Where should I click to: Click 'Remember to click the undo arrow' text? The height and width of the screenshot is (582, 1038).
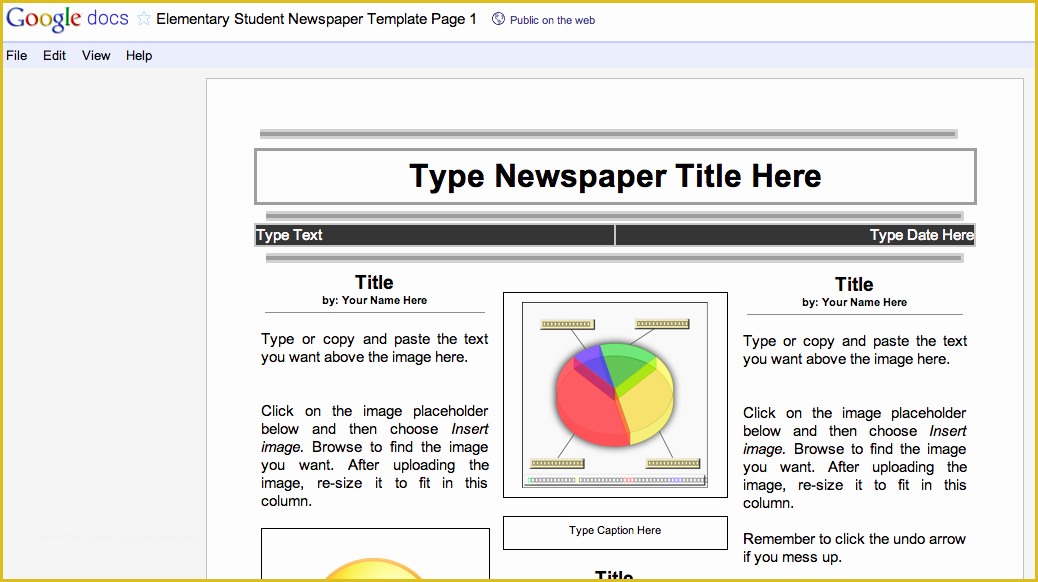click(855, 548)
